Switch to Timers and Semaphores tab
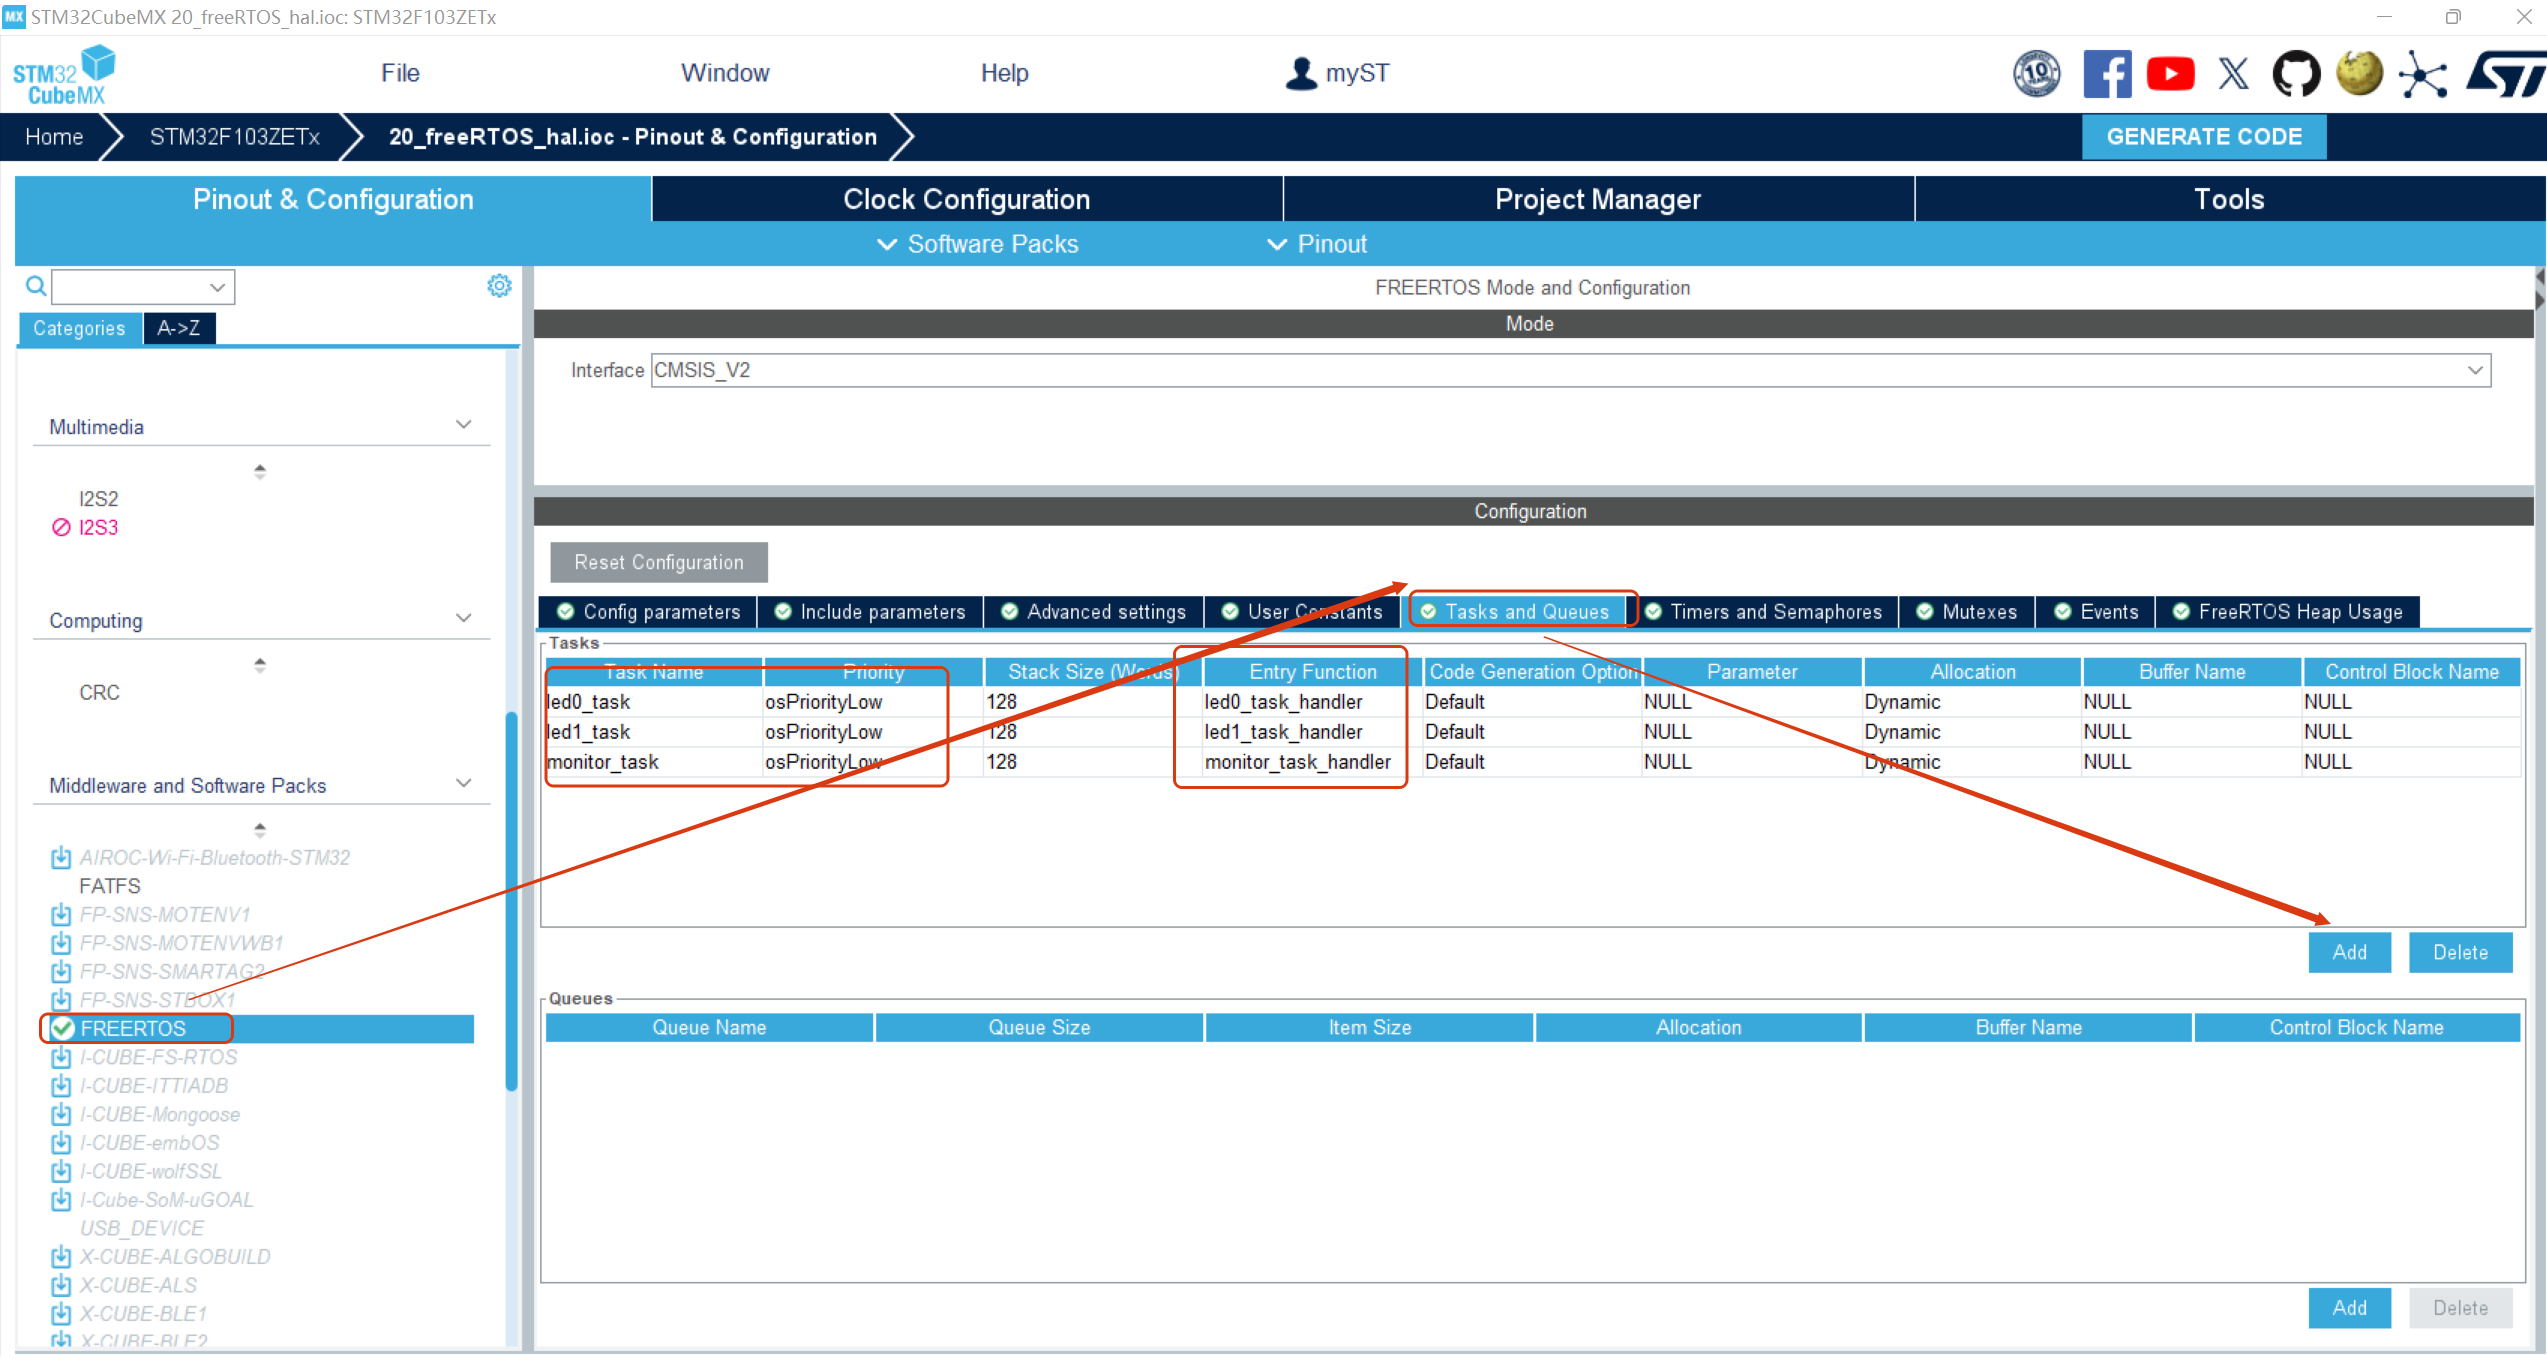 (1765, 612)
